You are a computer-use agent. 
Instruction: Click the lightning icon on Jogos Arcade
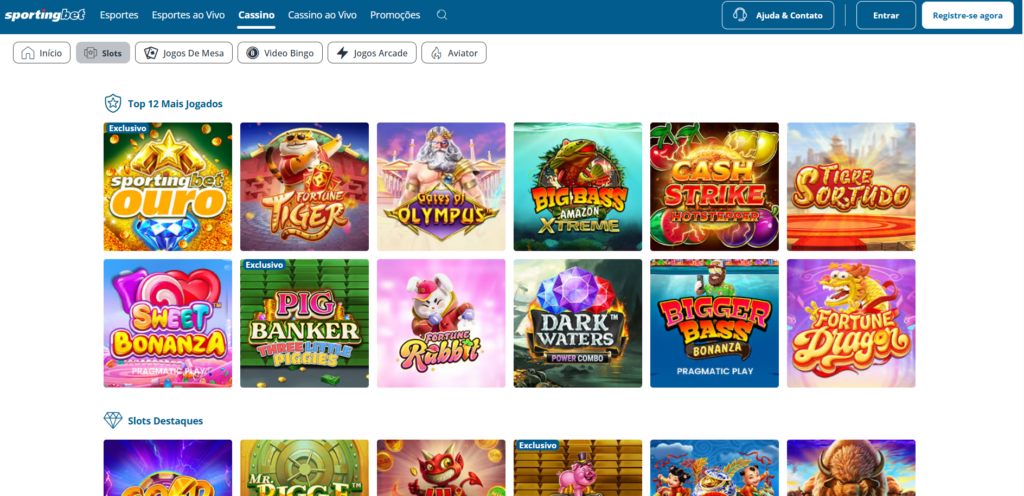[x=342, y=53]
